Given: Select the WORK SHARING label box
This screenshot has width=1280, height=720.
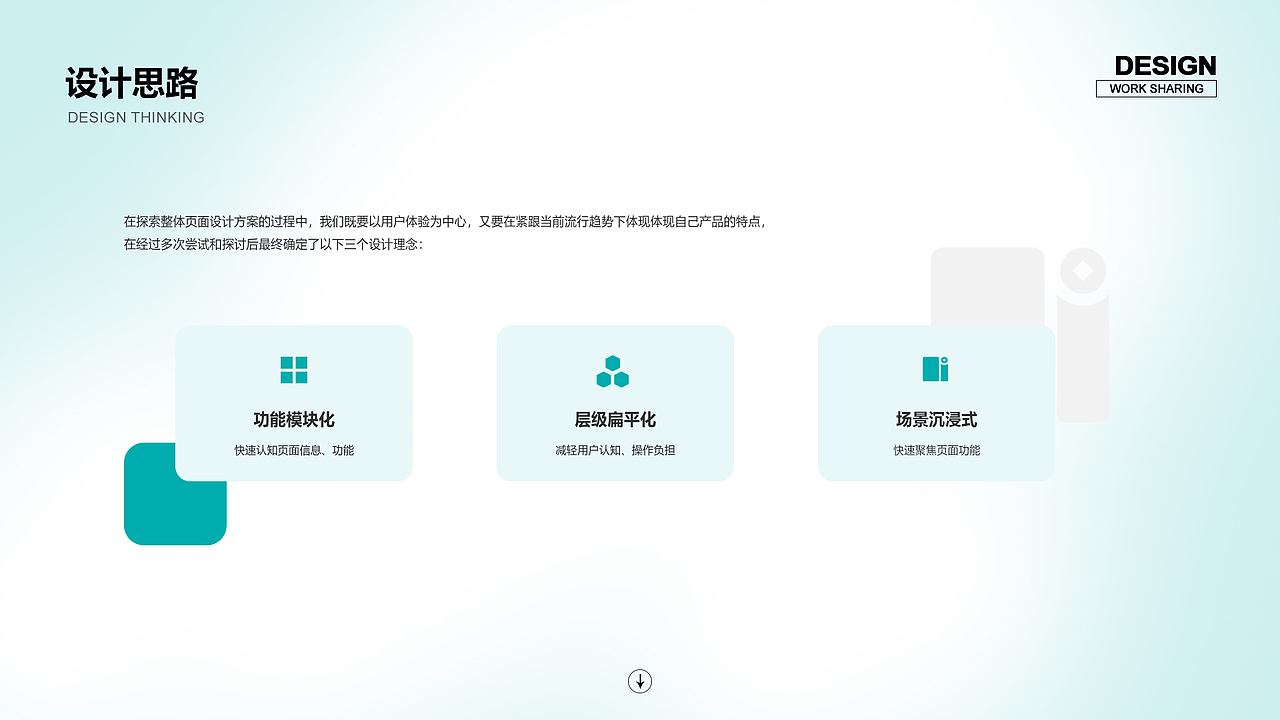Looking at the screenshot, I should (x=1156, y=88).
